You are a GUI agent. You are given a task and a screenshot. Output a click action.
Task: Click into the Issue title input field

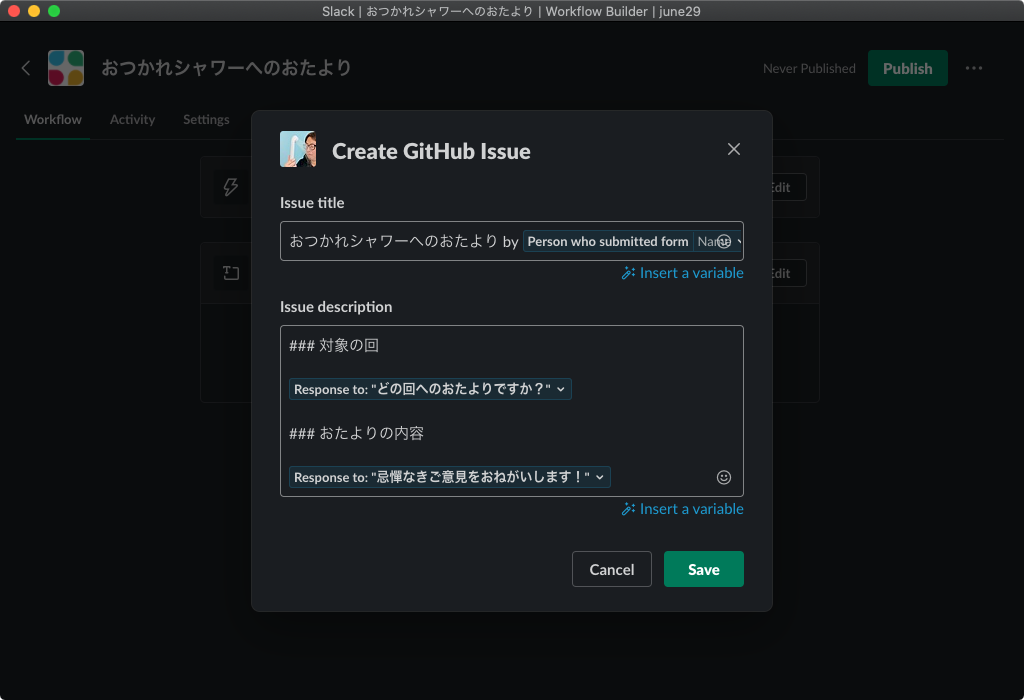tap(511, 242)
